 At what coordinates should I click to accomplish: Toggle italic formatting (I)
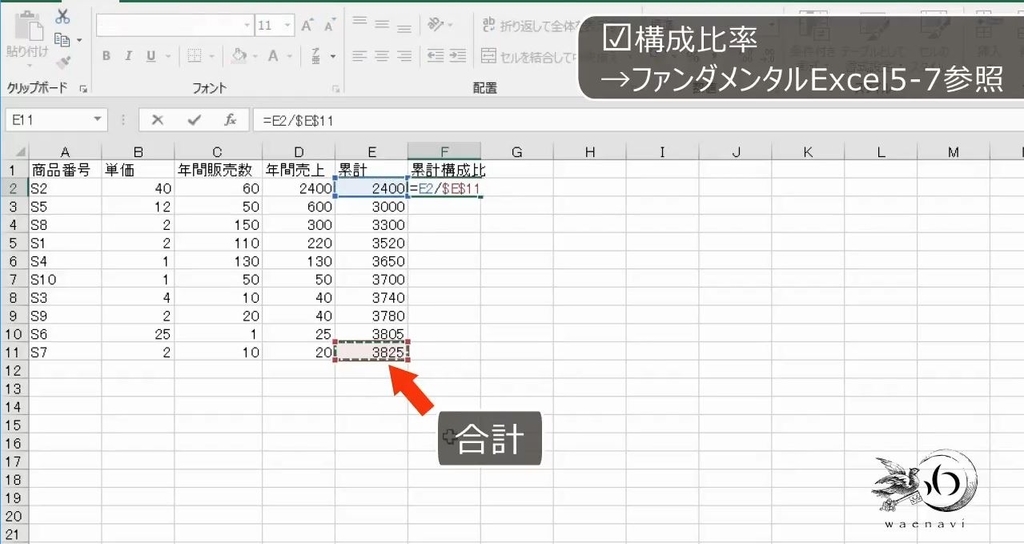point(128,56)
